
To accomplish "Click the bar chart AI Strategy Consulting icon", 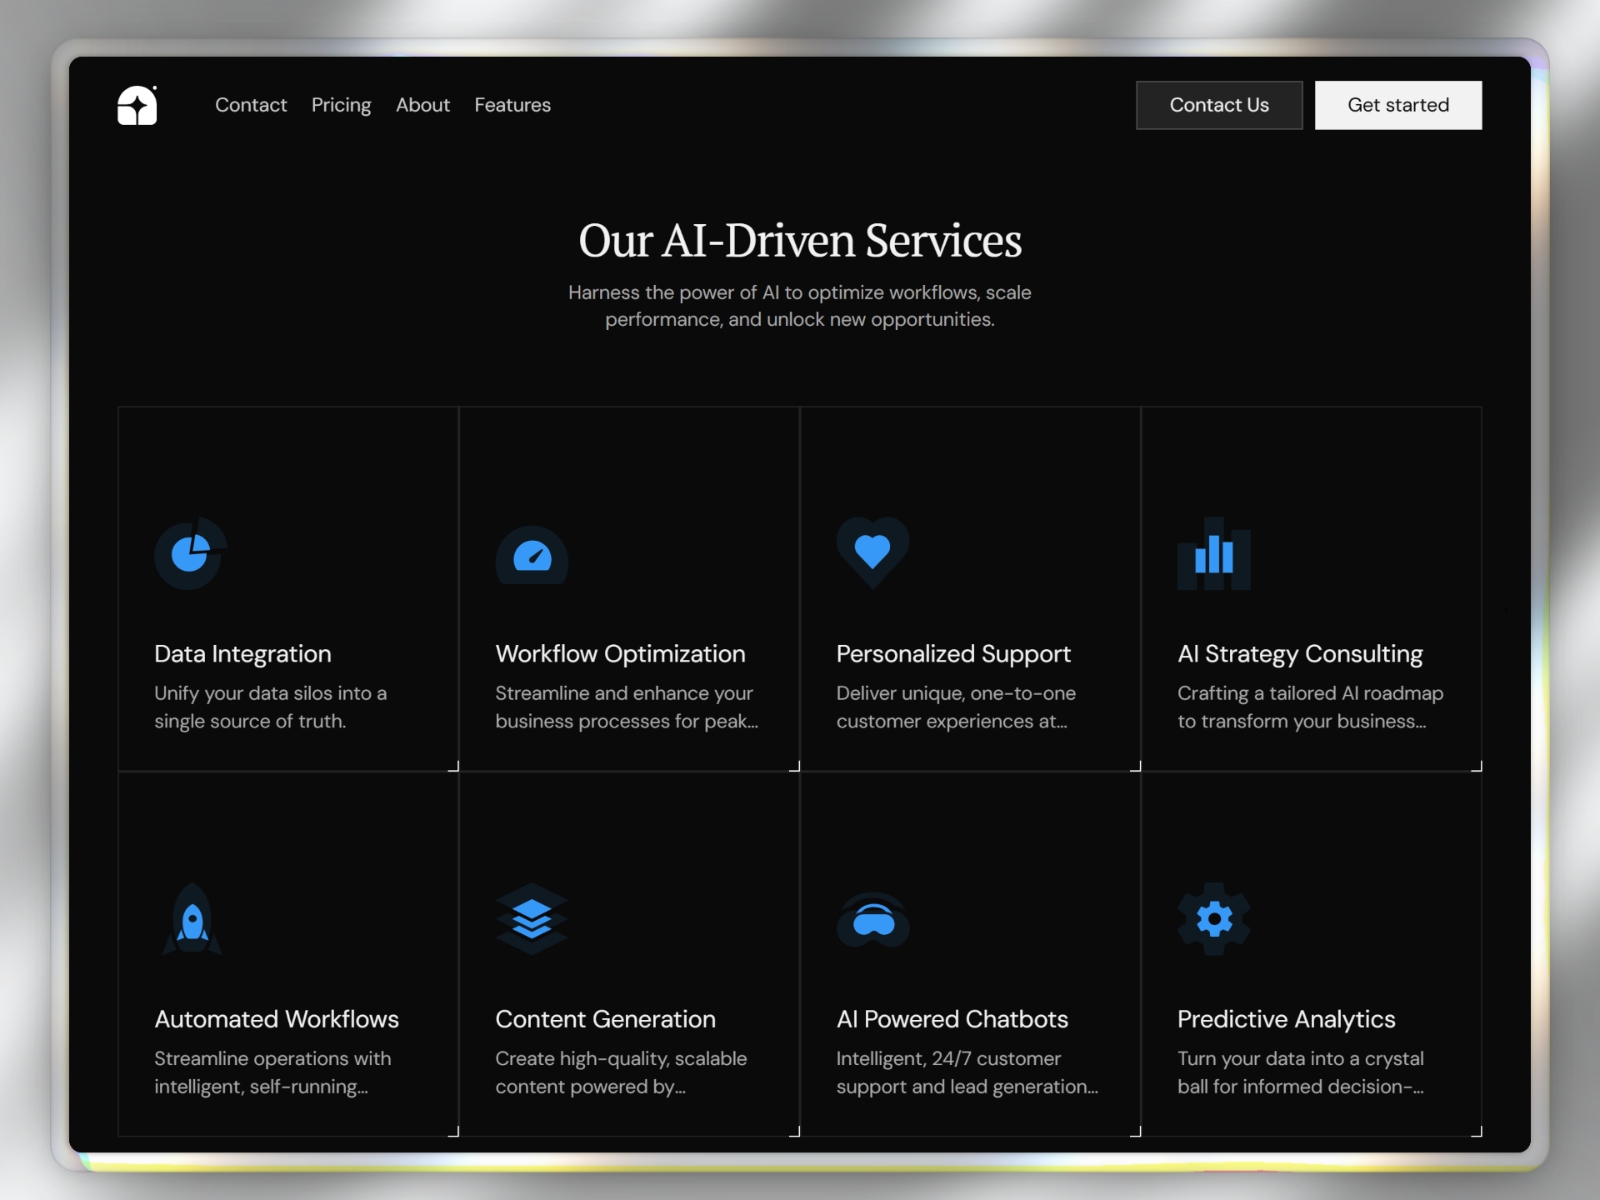I will pos(1214,554).
